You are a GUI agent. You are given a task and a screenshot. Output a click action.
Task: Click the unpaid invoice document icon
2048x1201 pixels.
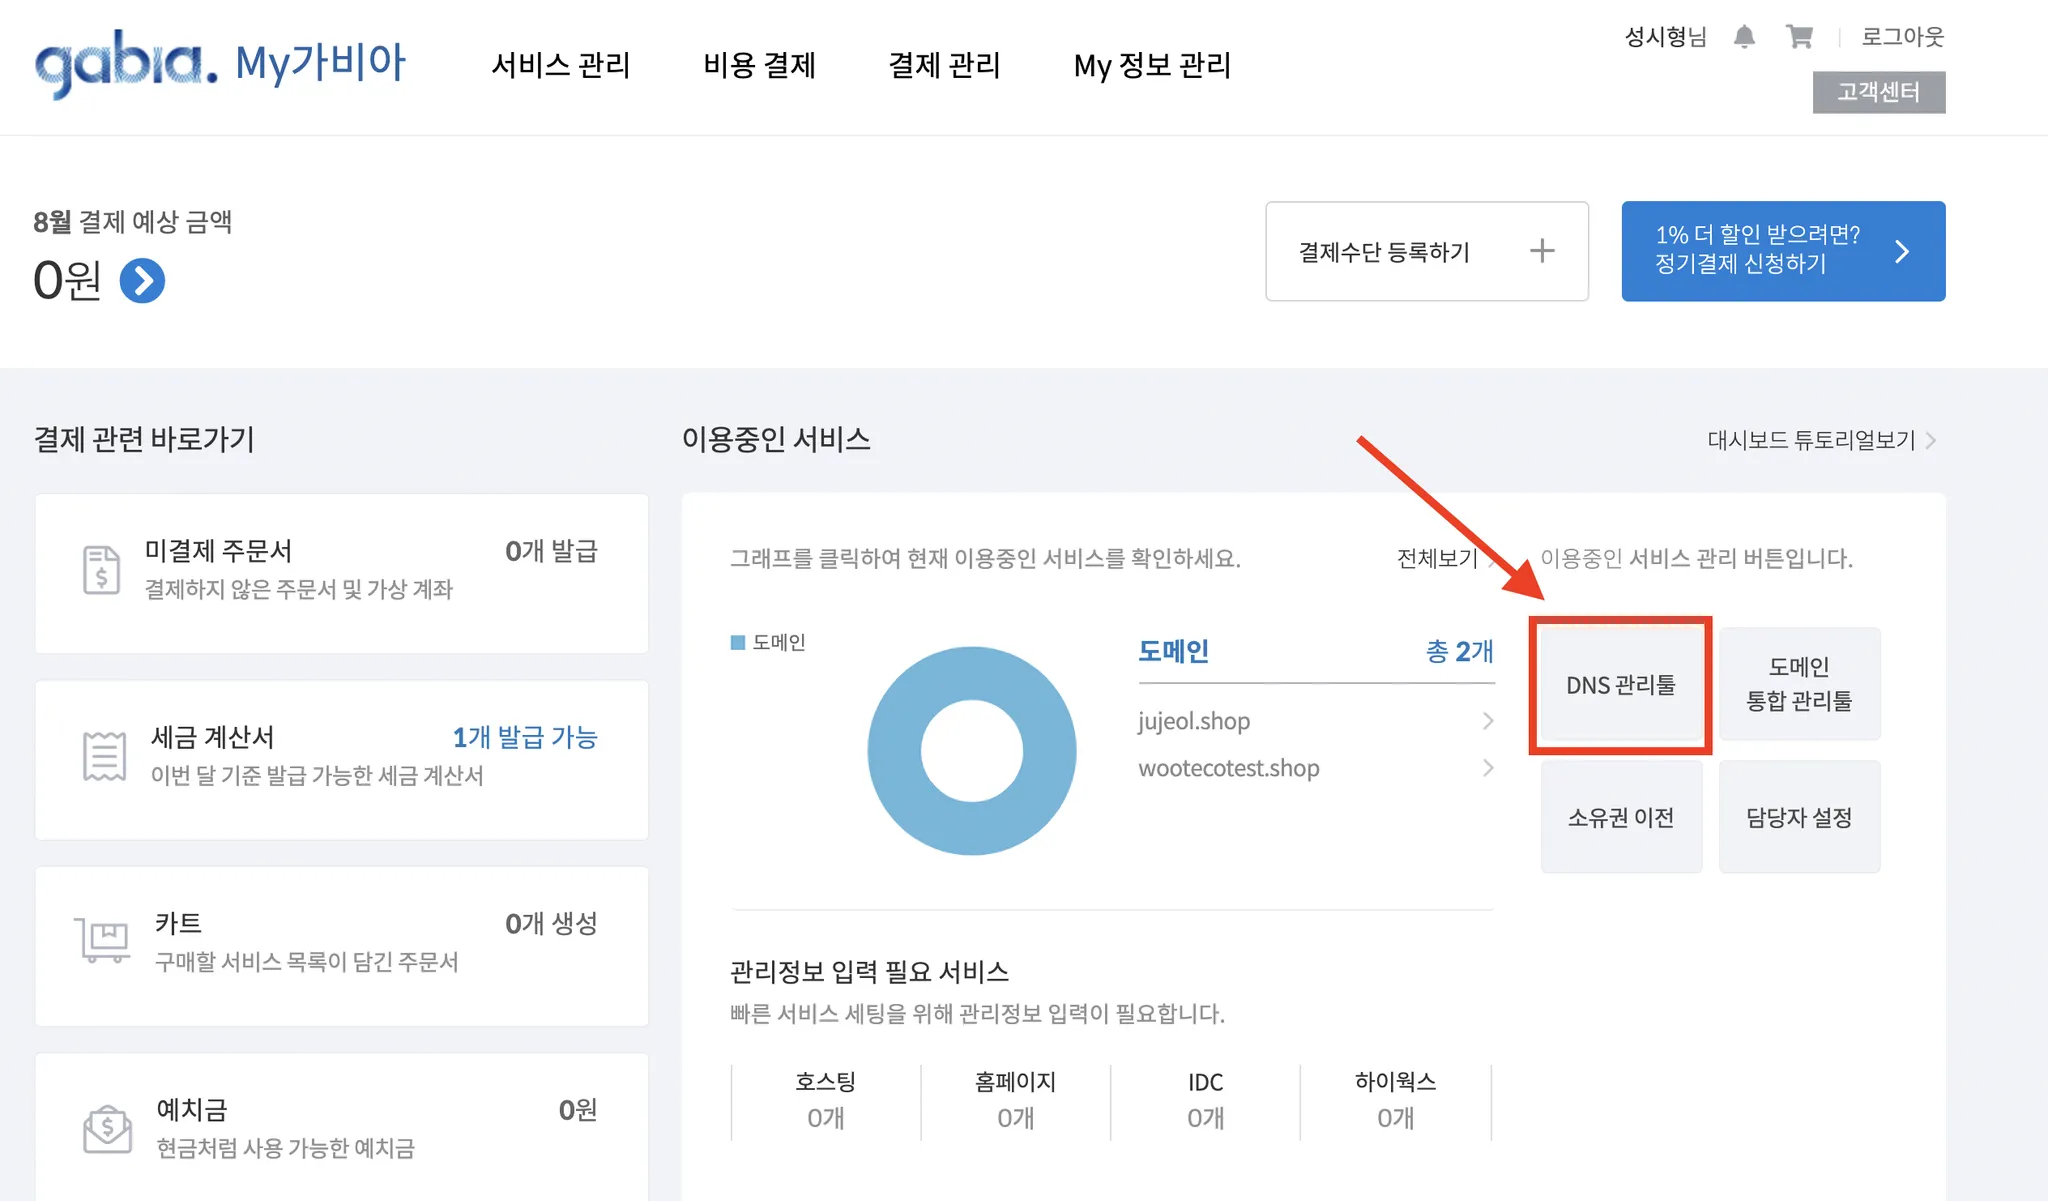click(x=101, y=570)
